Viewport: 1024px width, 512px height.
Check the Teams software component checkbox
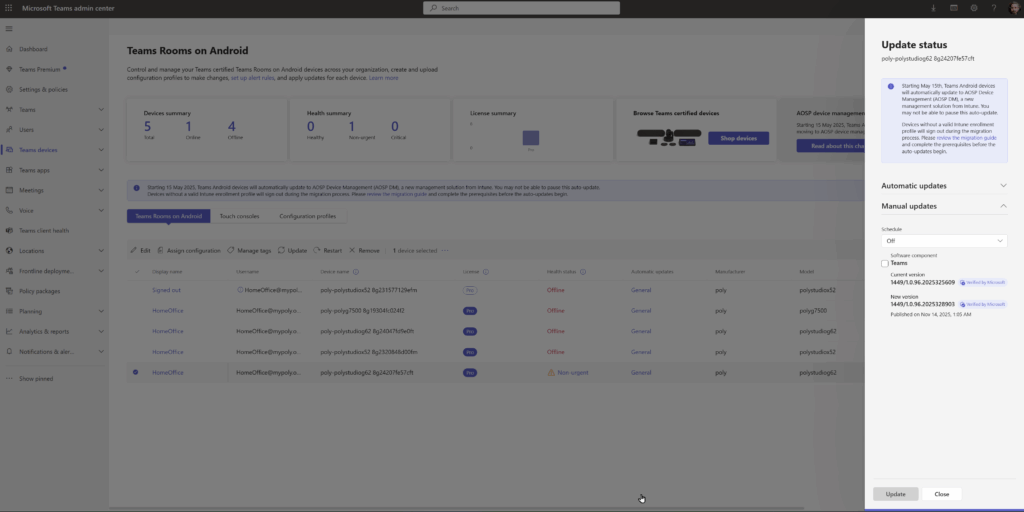click(885, 263)
